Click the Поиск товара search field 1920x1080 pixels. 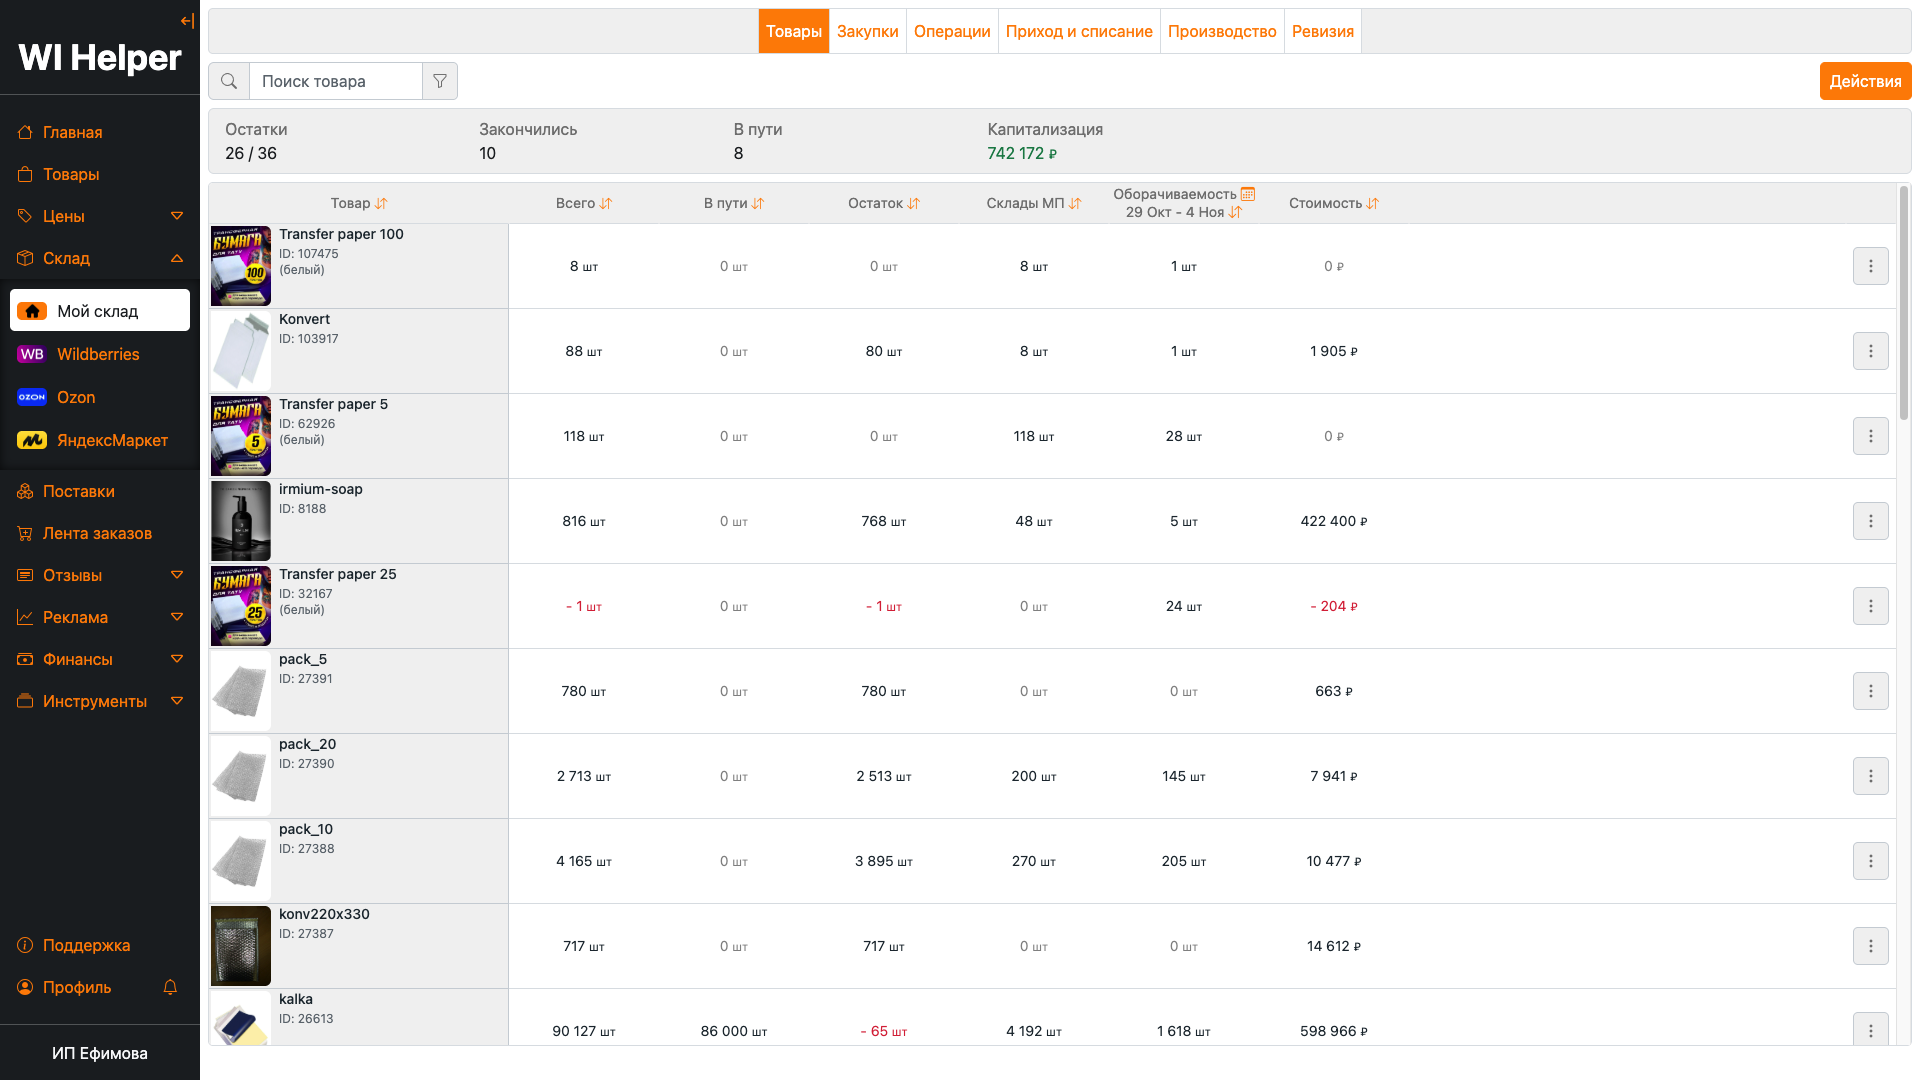pyautogui.click(x=335, y=81)
